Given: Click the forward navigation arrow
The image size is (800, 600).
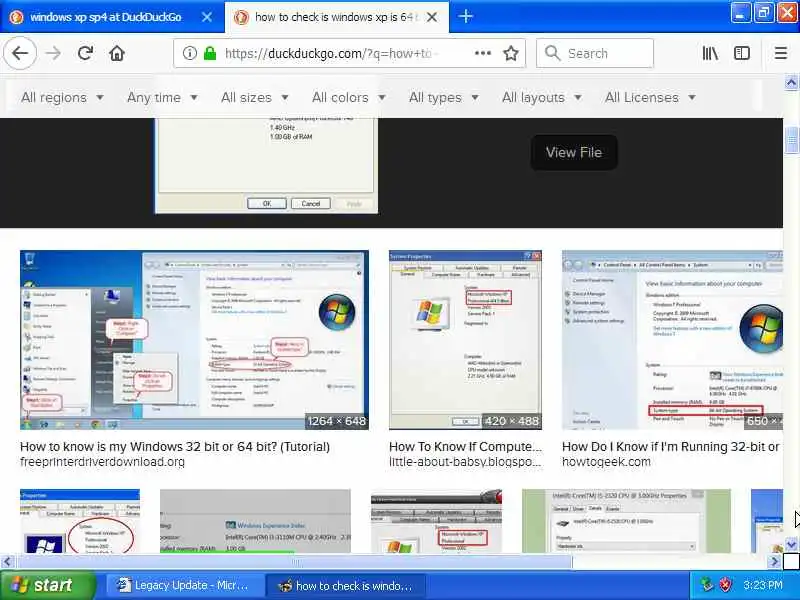Looking at the screenshot, I should [53, 53].
